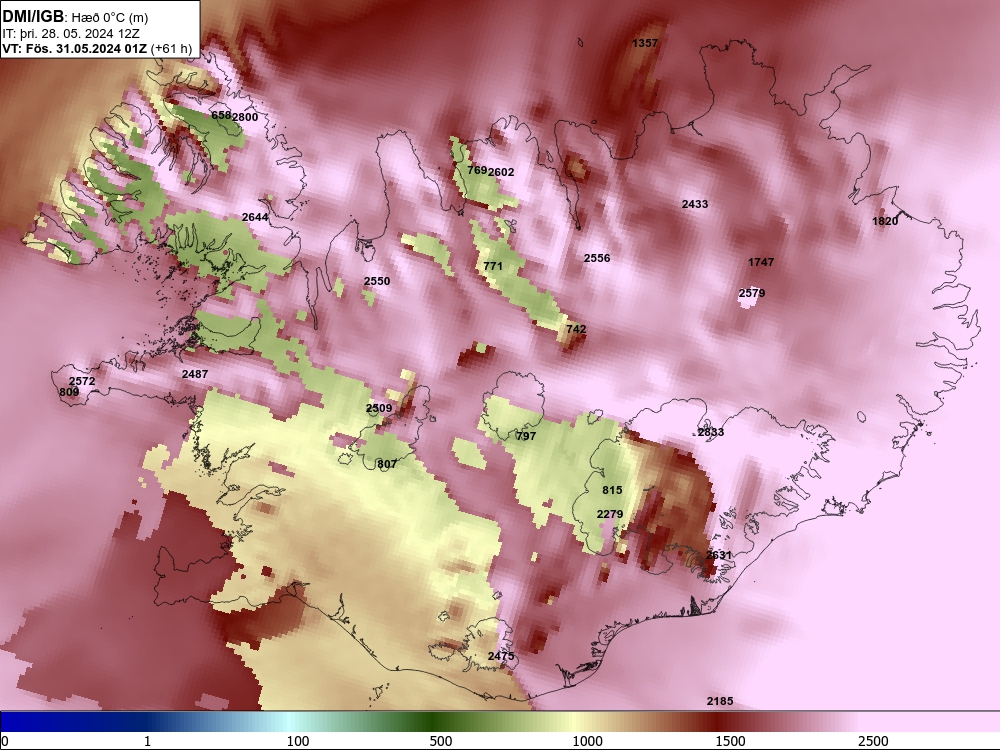The width and height of the screenshot is (1000, 750).
Task: Click the map value 2800
Action: pyautogui.click(x=245, y=117)
